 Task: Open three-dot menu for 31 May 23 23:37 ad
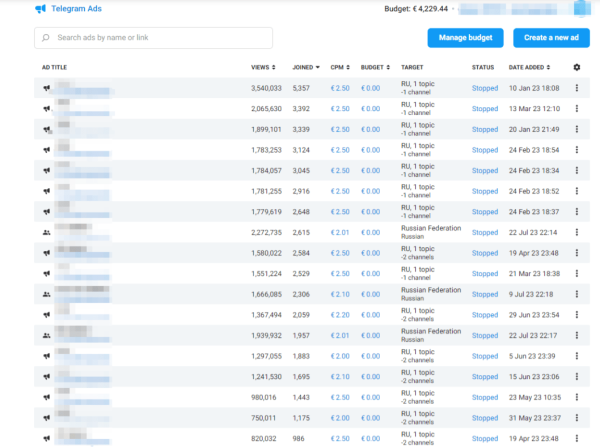point(576,417)
